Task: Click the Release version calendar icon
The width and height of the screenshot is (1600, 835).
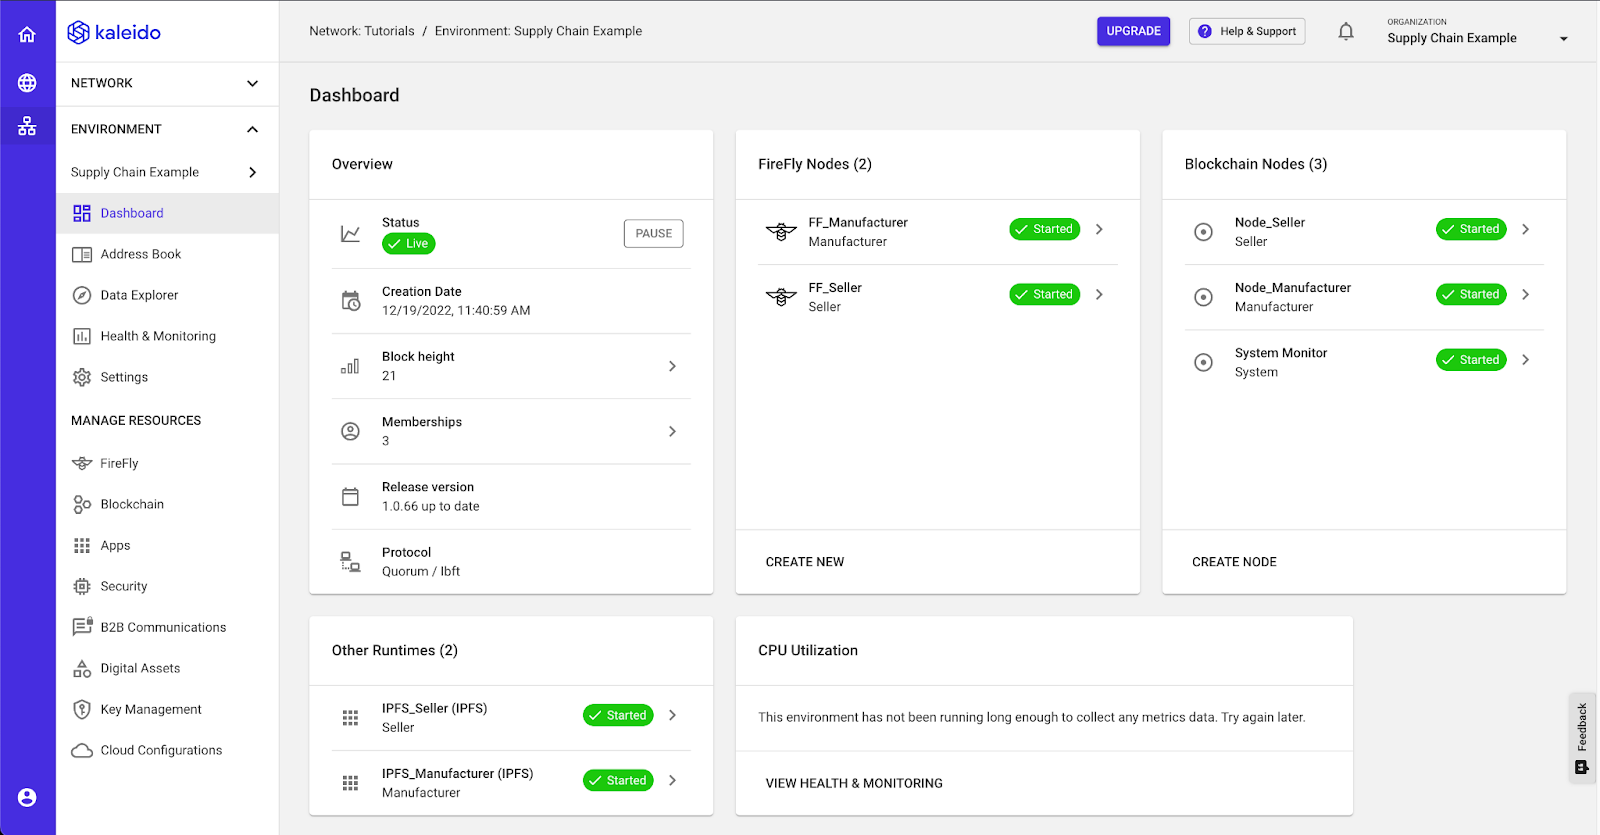Action: click(350, 496)
